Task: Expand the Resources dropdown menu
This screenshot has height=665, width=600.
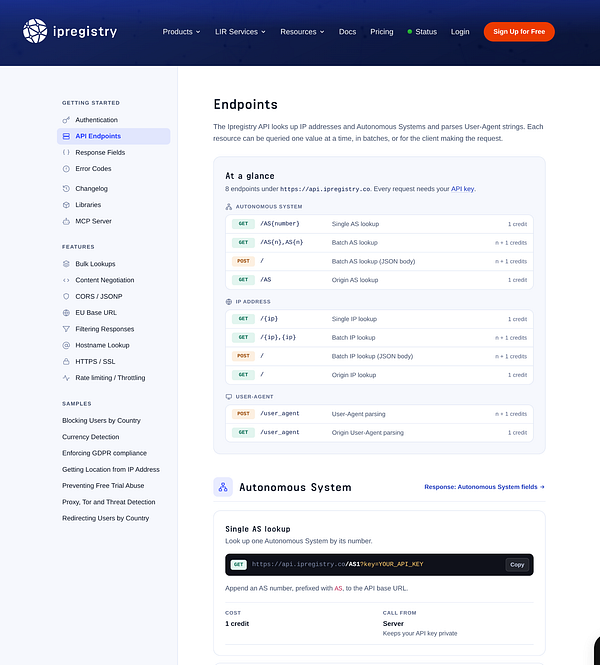Action: 302,32
